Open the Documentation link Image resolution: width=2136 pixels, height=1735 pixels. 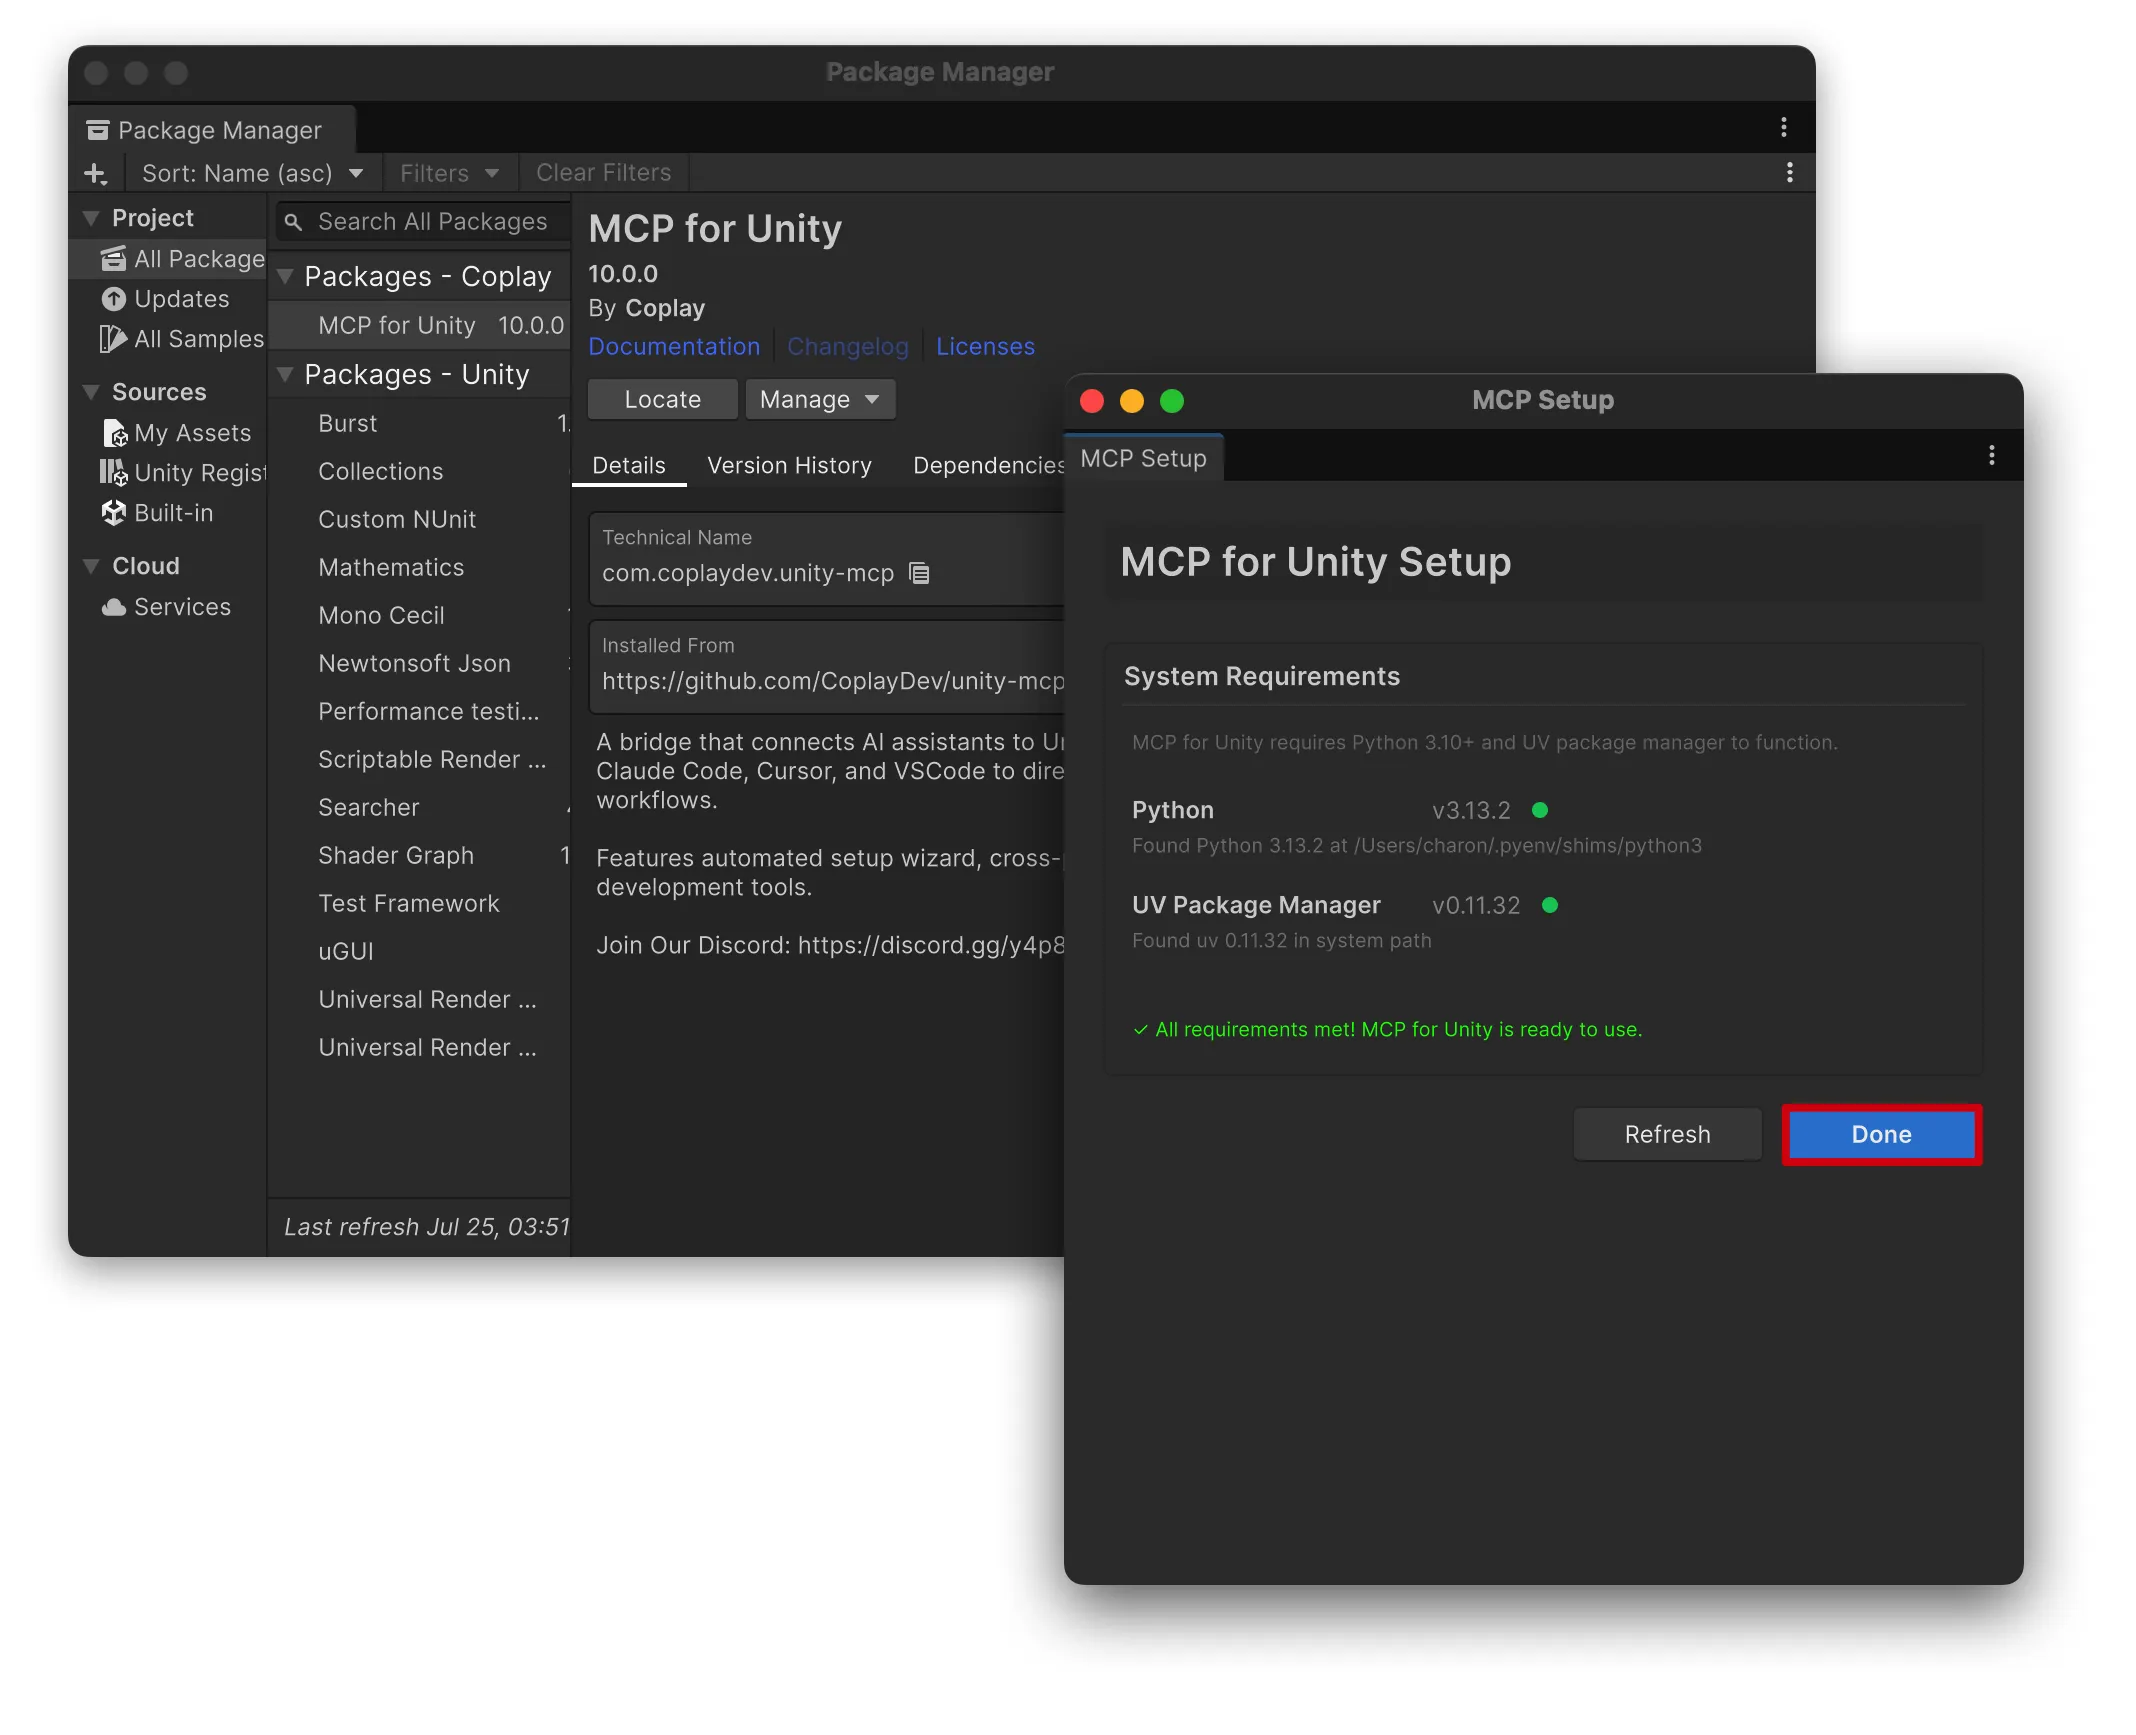click(x=674, y=347)
